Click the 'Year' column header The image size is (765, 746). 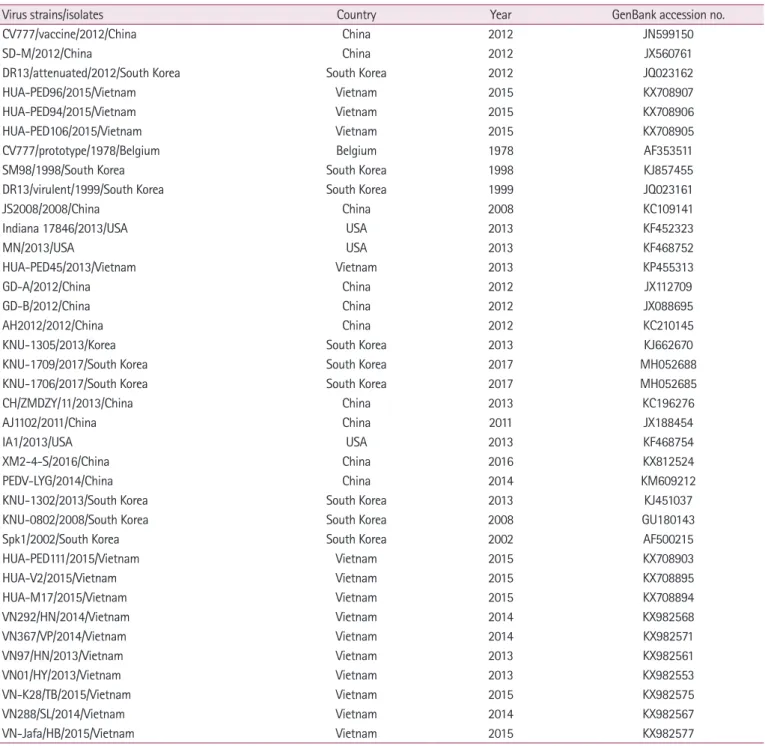[x=501, y=15]
